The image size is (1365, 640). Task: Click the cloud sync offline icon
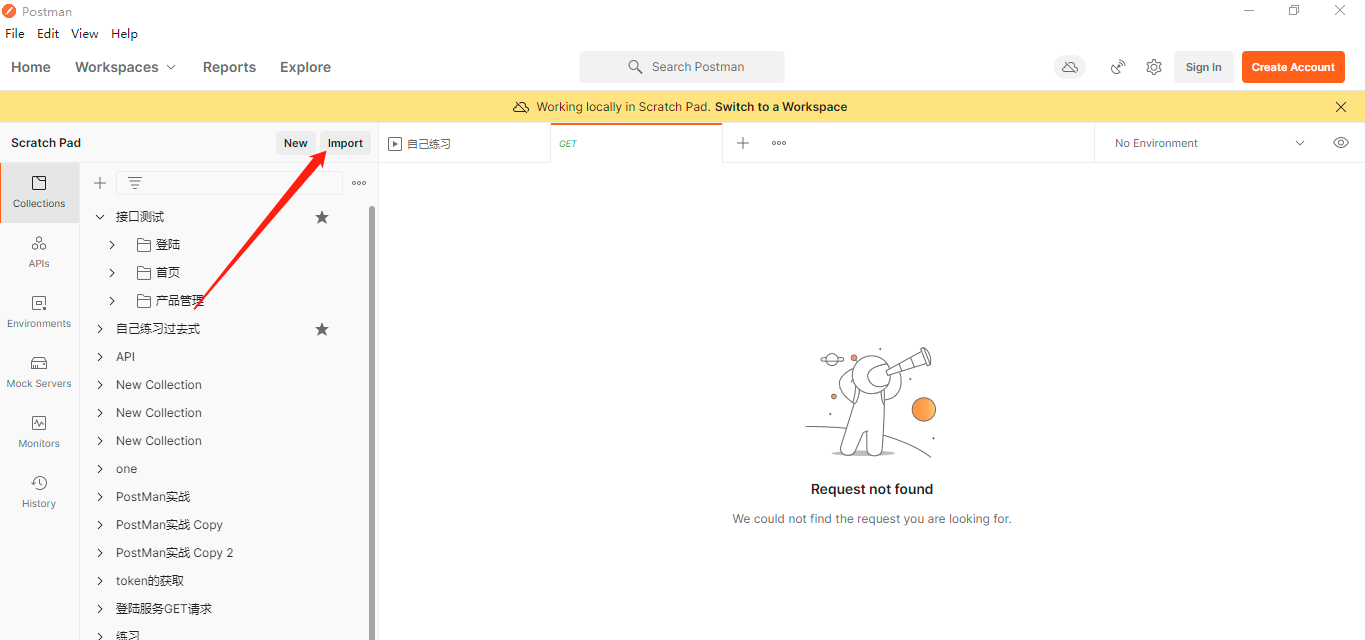(1070, 67)
